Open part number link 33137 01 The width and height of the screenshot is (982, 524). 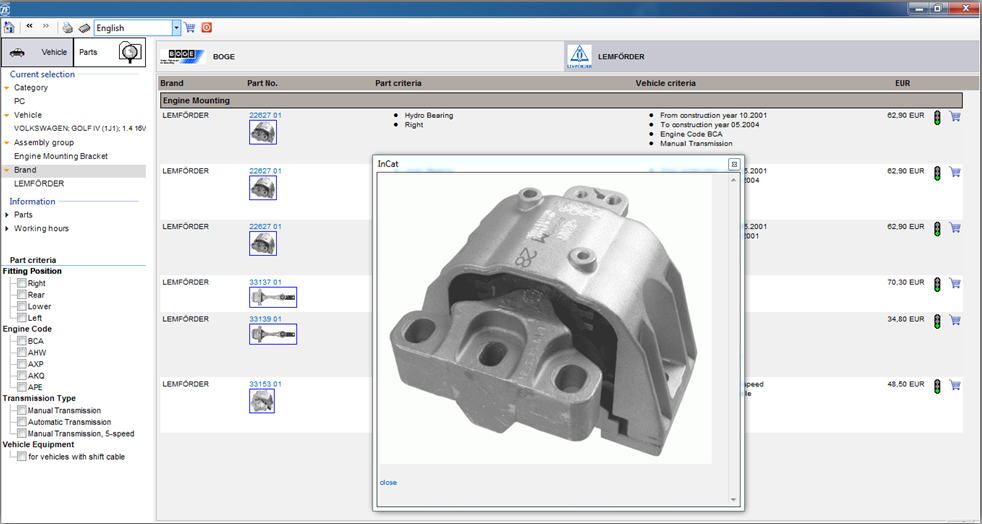266,282
